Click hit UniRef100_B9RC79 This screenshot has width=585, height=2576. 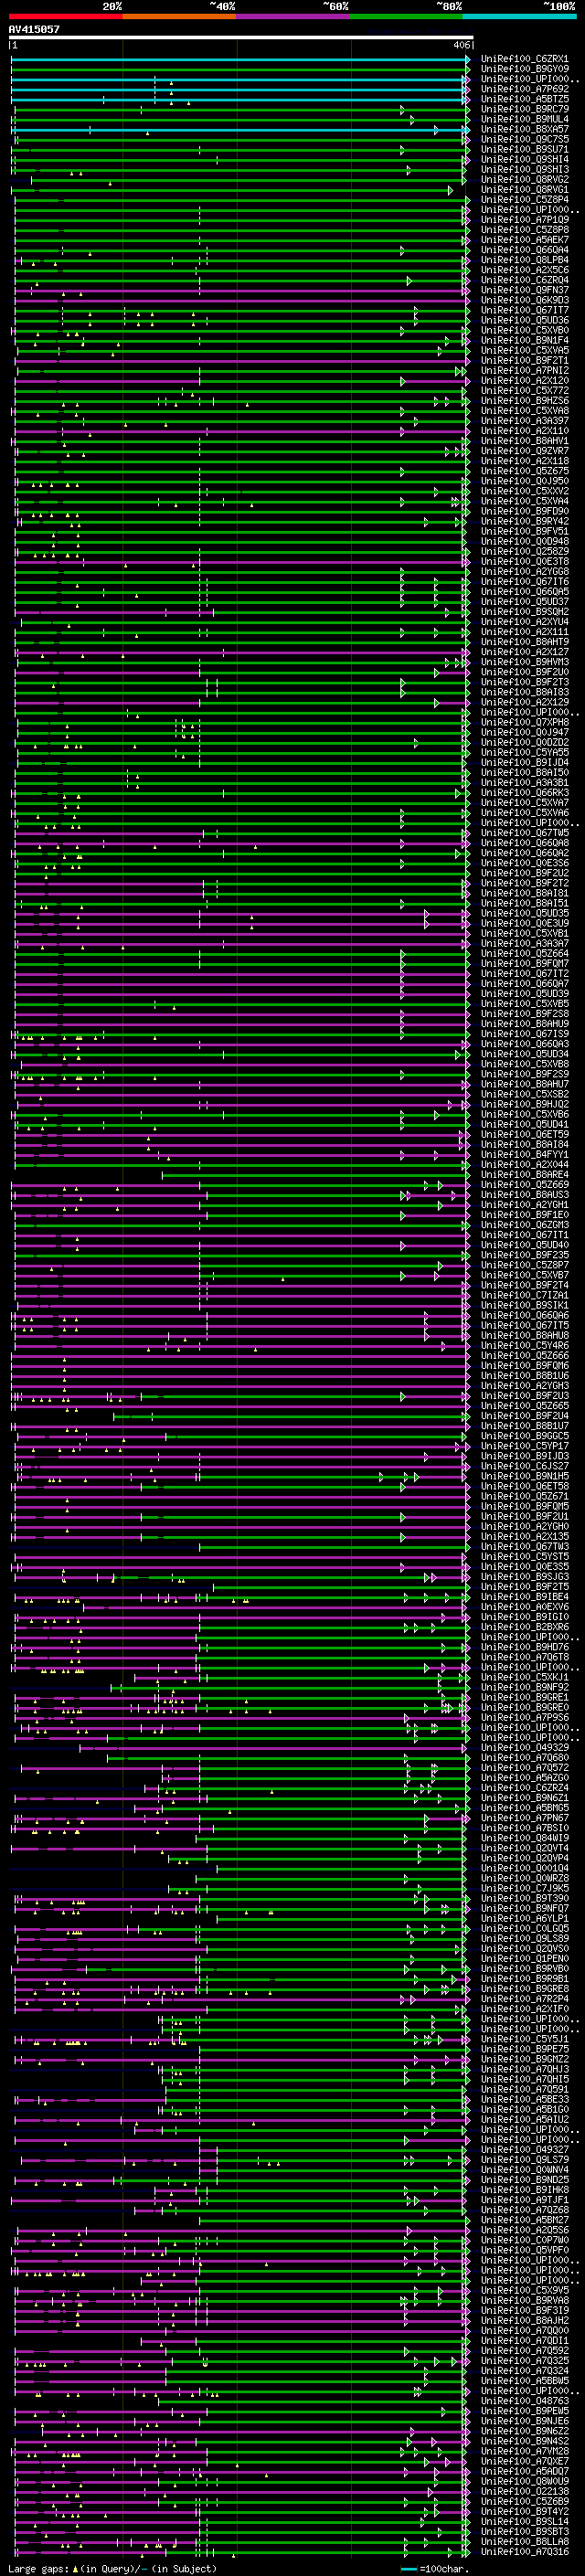pos(524,109)
